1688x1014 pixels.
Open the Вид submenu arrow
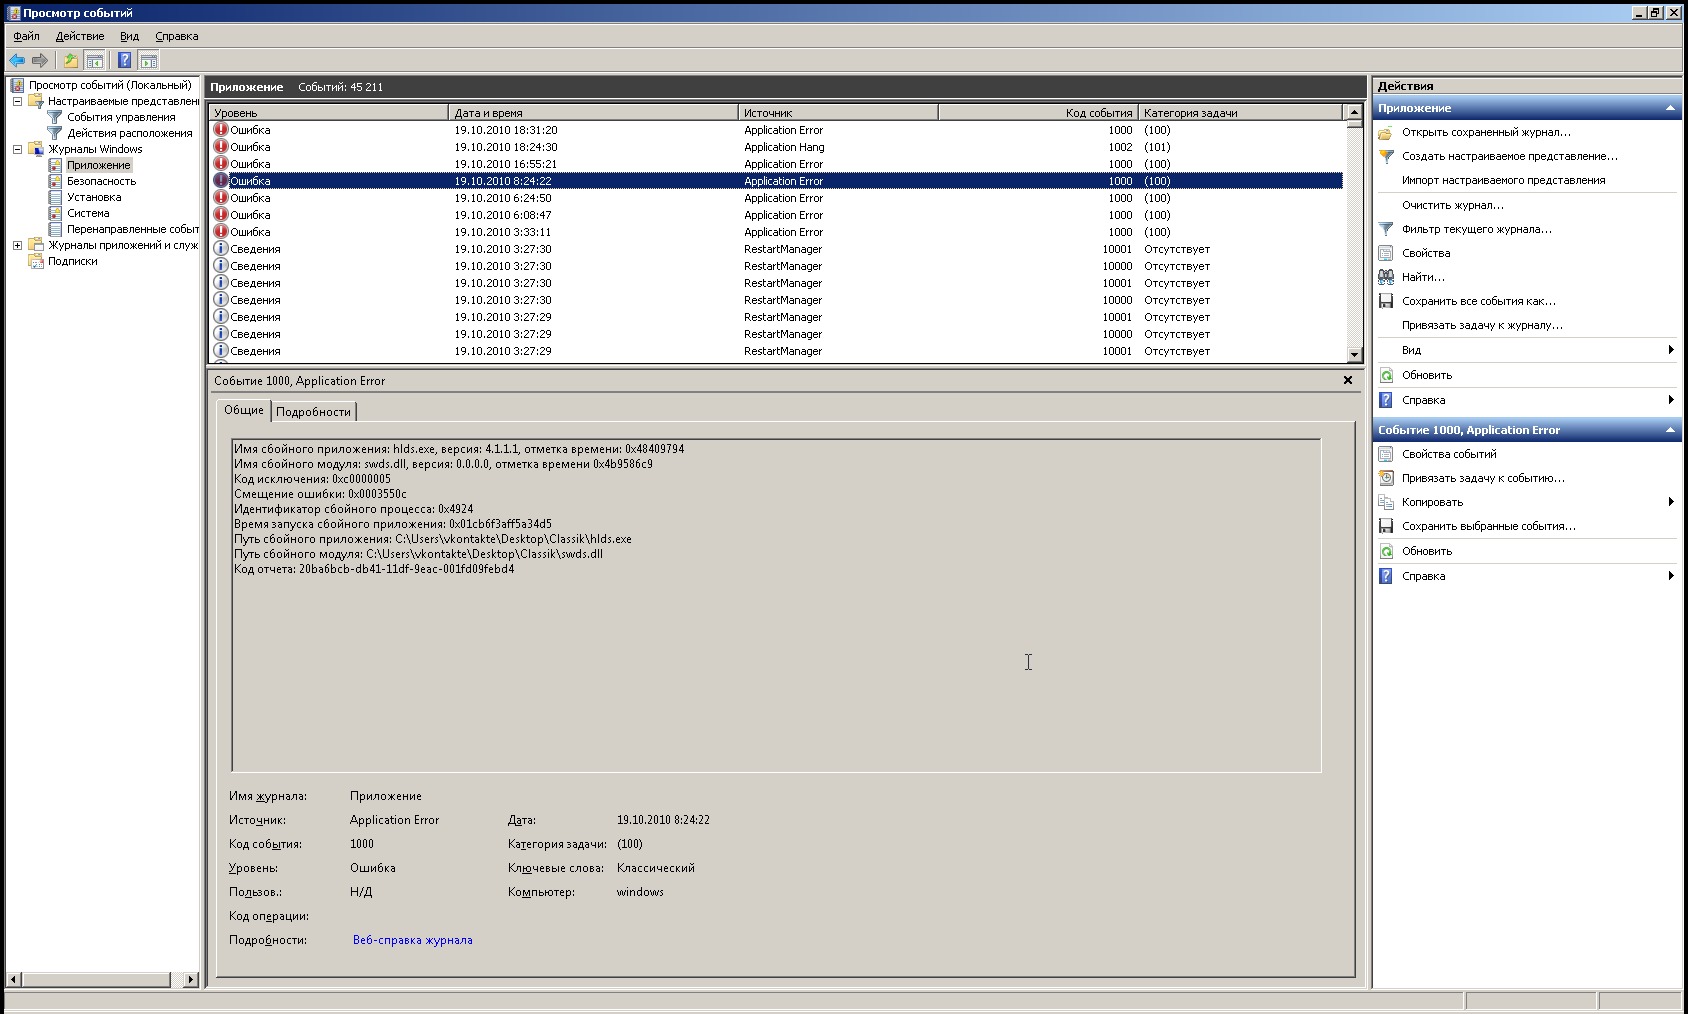tap(1671, 350)
